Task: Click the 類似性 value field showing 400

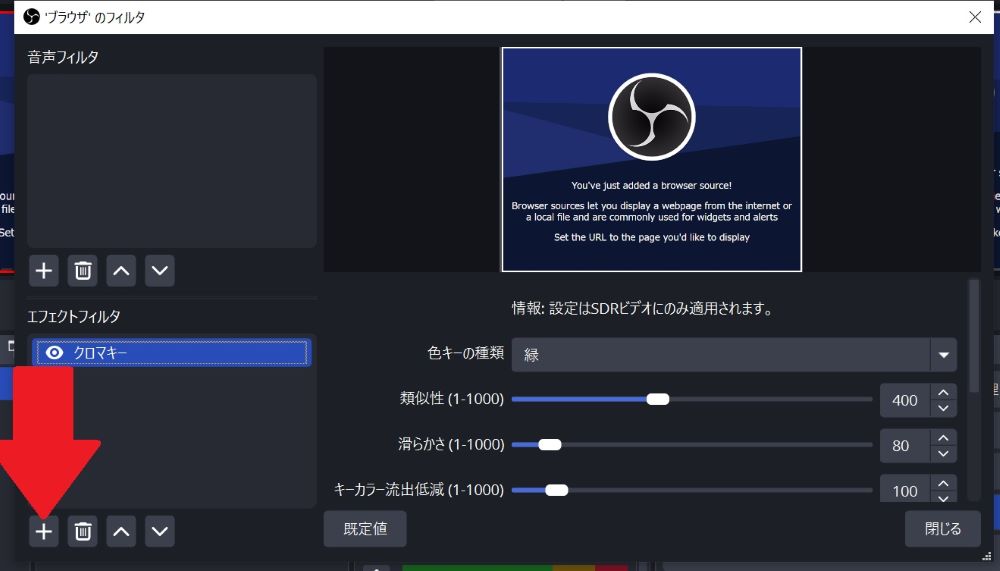Action: coord(905,400)
